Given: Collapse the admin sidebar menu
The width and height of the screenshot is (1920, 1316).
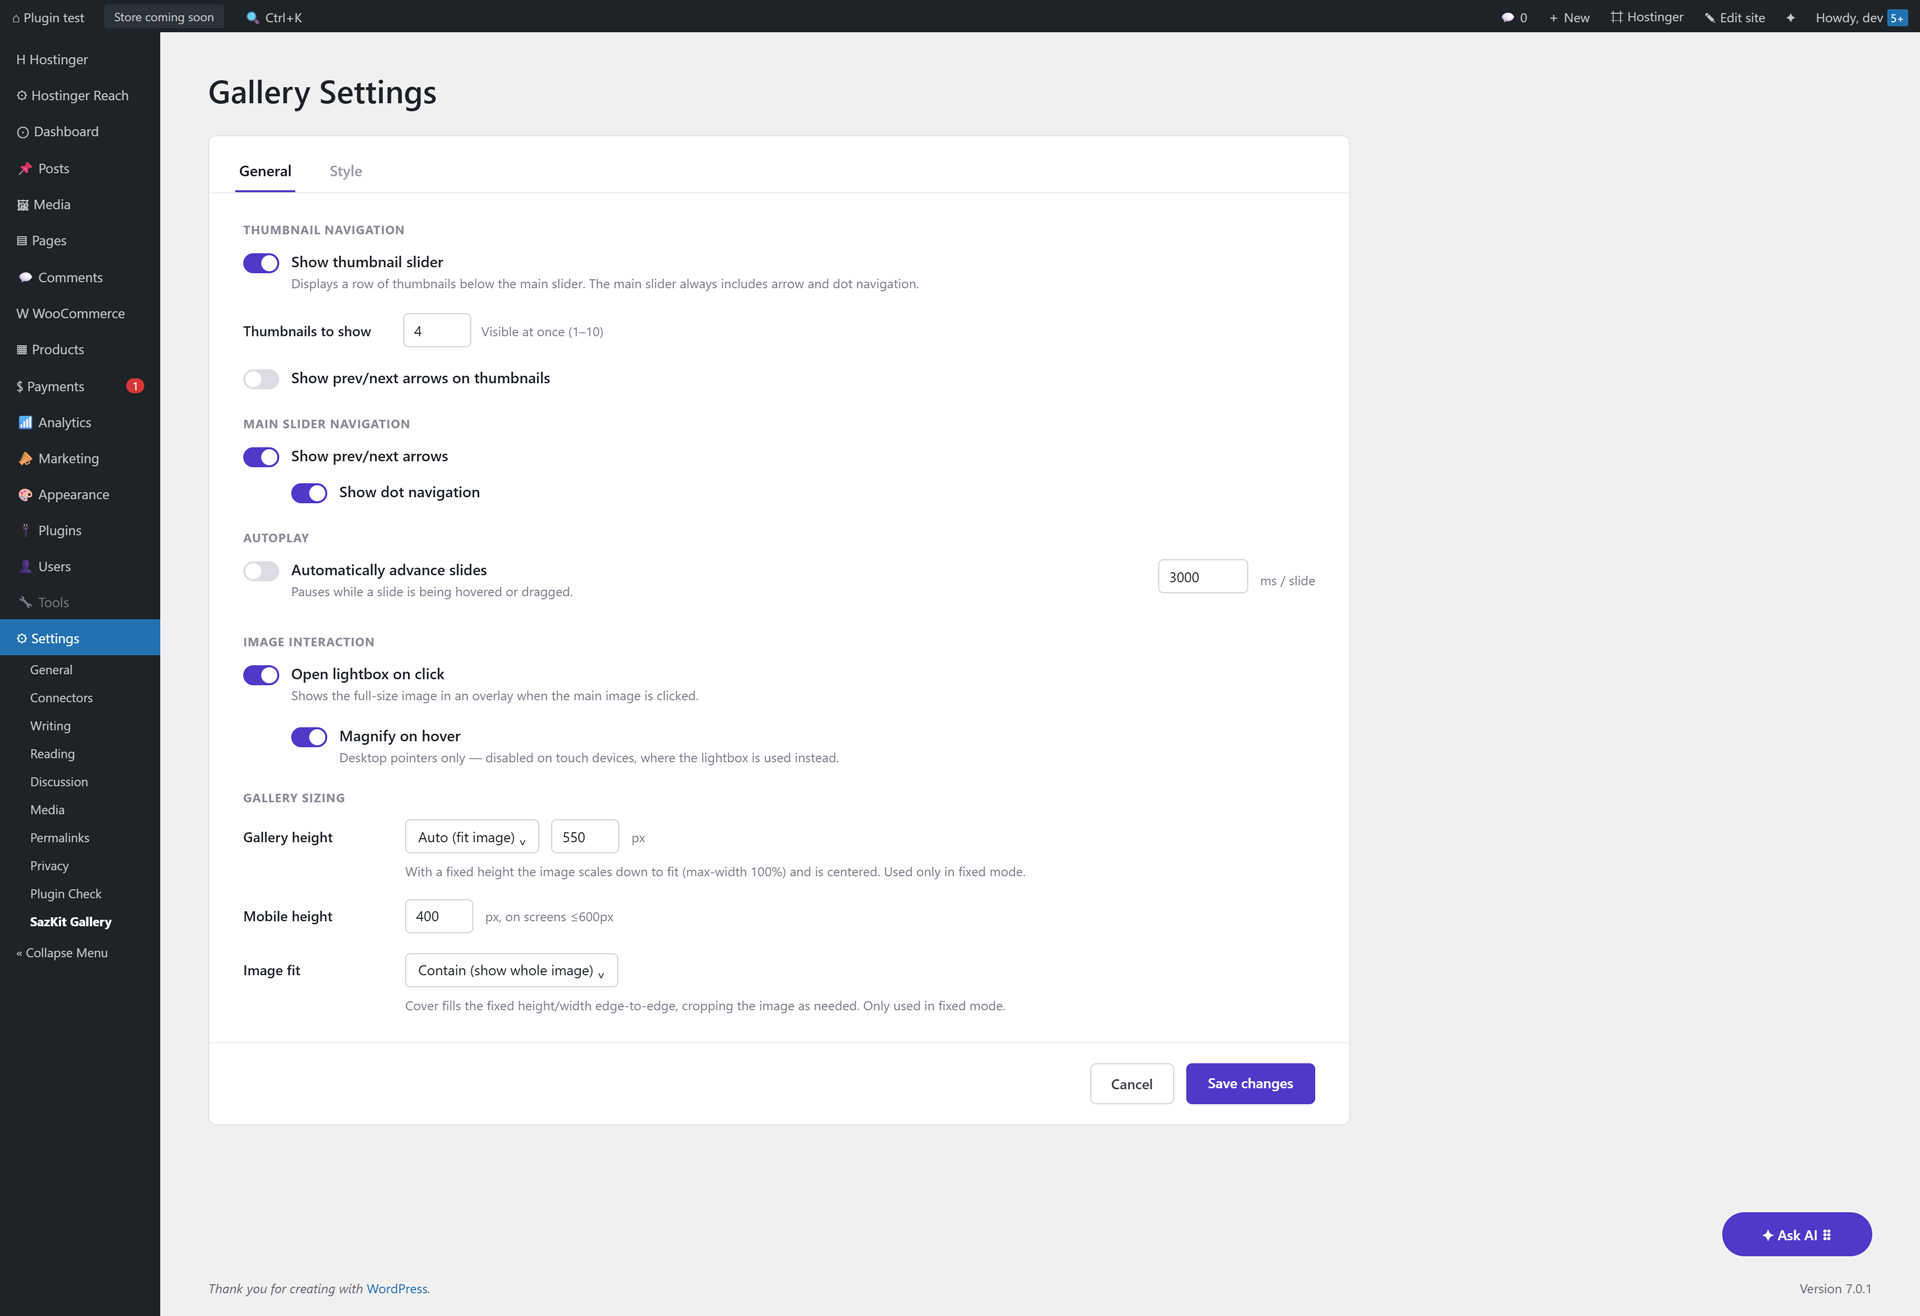Looking at the screenshot, I should (x=62, y=953).
